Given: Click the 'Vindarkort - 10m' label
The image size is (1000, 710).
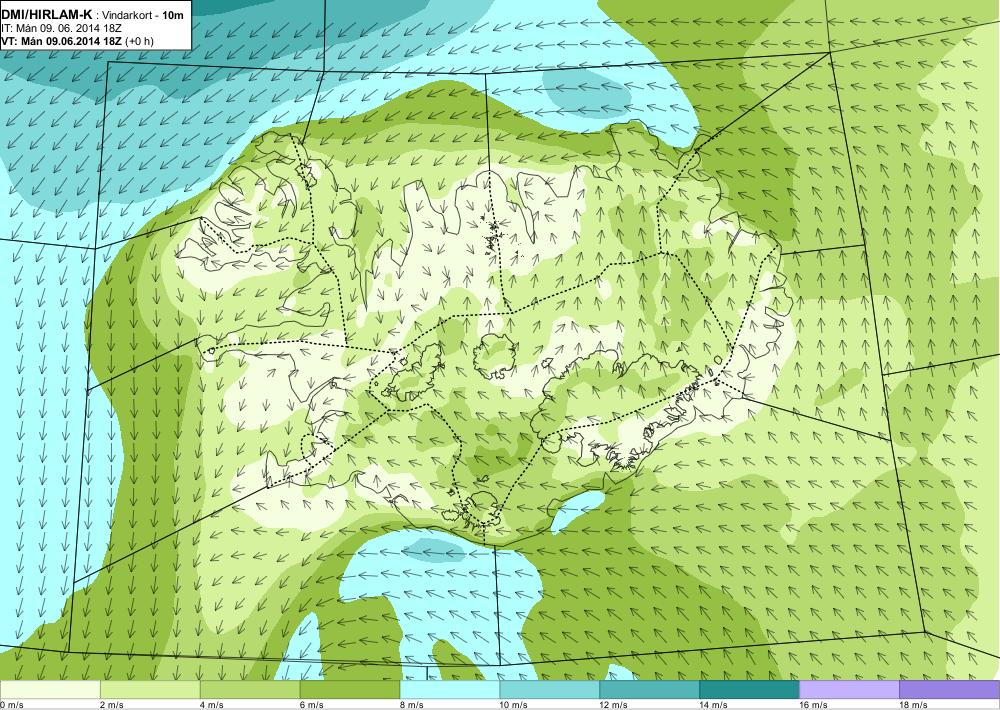Looking at the screenshot, I should coord(143,15).
